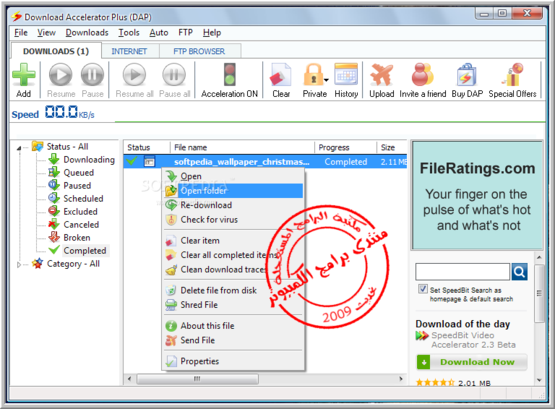Image resolution: width=555 pixels, height=409 pixels.
Task: Click the Upload airplane icon
Action: 382,75
